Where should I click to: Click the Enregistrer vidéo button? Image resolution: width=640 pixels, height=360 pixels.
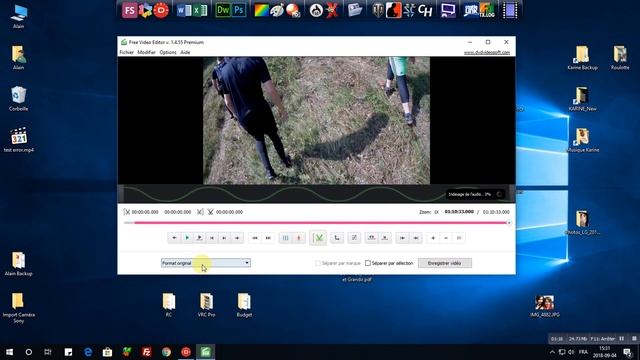pos(444,263)
